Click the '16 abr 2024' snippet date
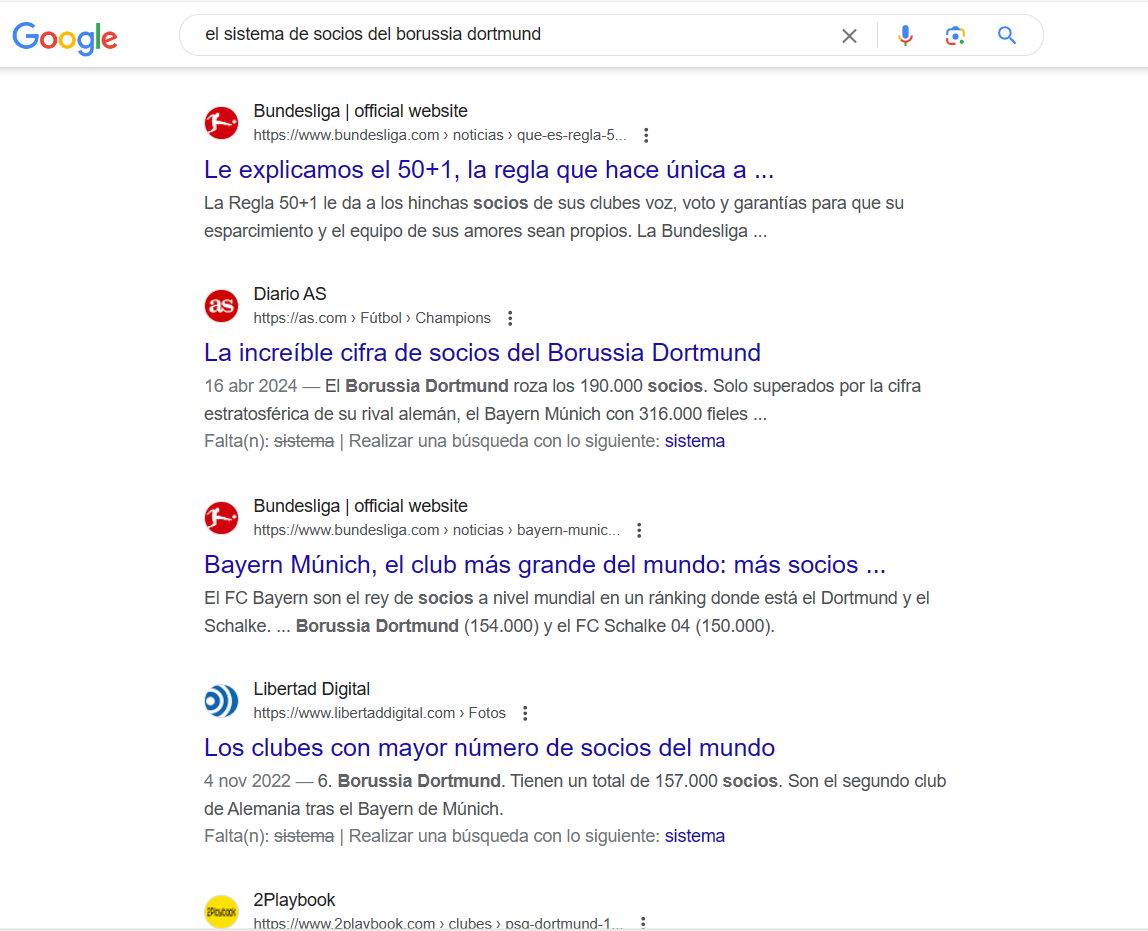This screenshot has width=1148, height=931. 250,386
